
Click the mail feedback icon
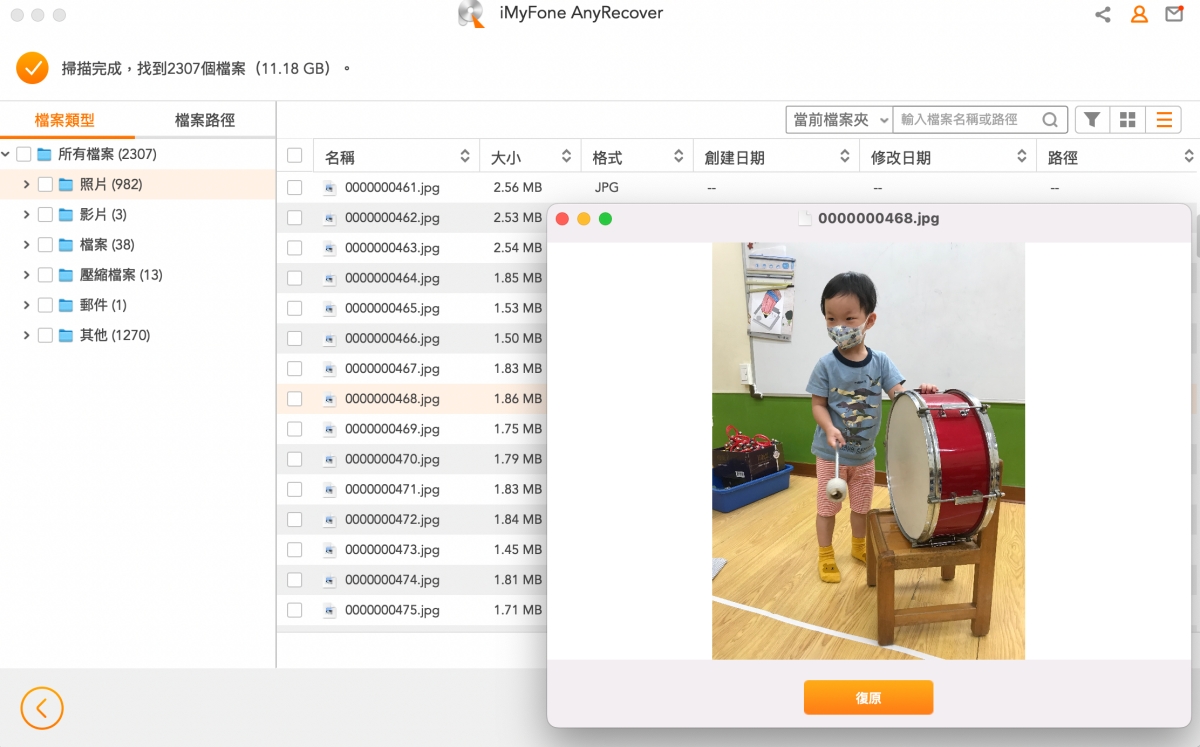coord(1174,15)
